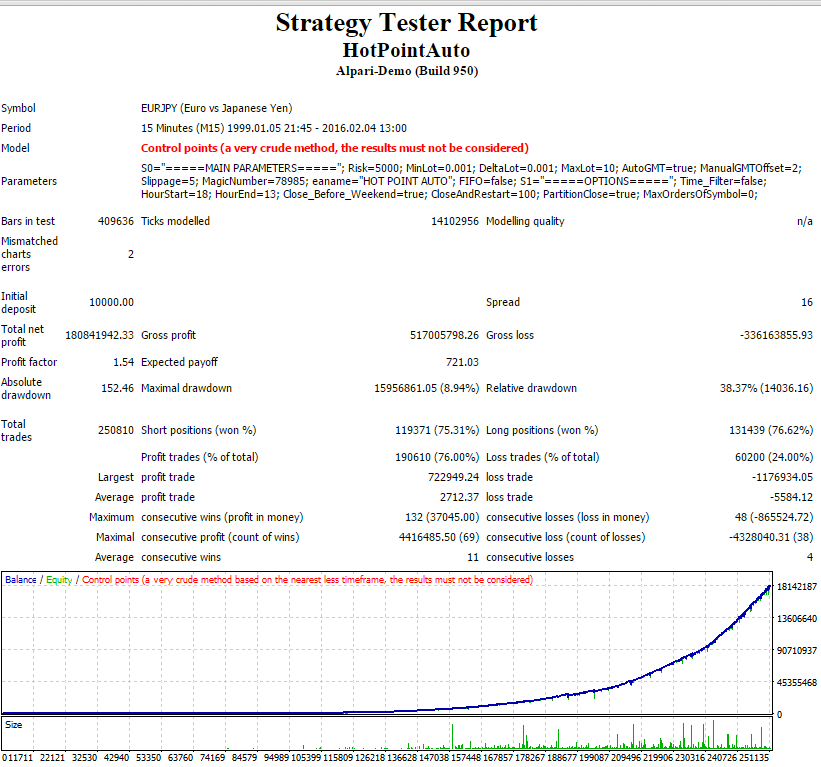Viewport: 821px width, 767px height.
Task: Click the parameter line starting 'HourStart=18'
Action: [x=449, y=194]
